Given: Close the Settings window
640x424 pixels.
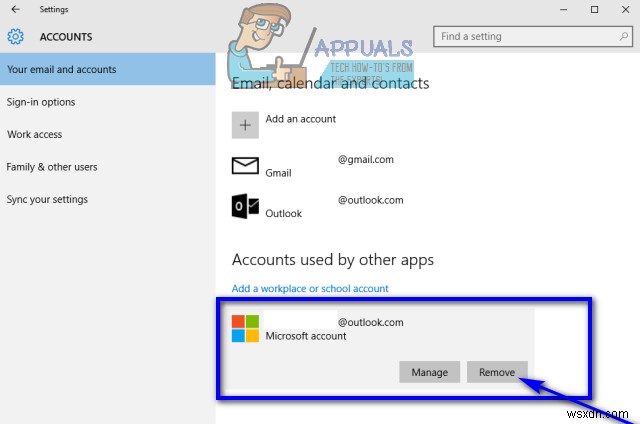Looking at the screenshot, I should tap(625, 9).
